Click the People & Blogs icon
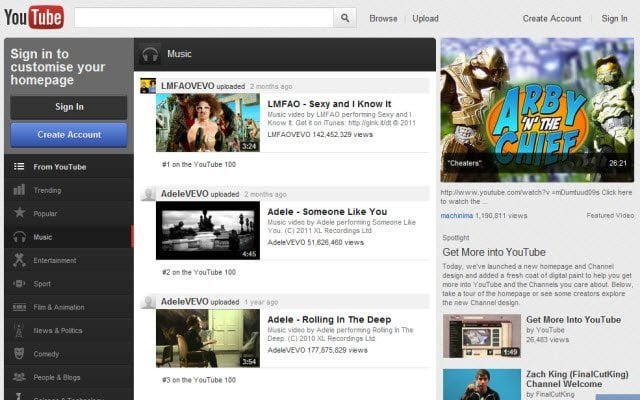 [x=19, y=377]
